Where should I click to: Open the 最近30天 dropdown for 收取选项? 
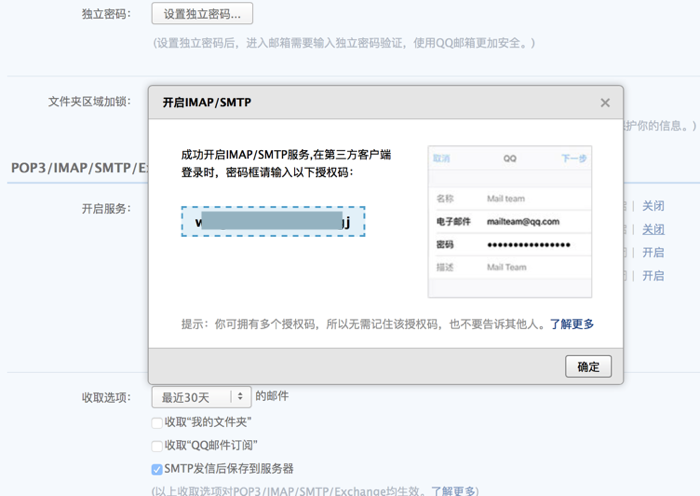202,397
